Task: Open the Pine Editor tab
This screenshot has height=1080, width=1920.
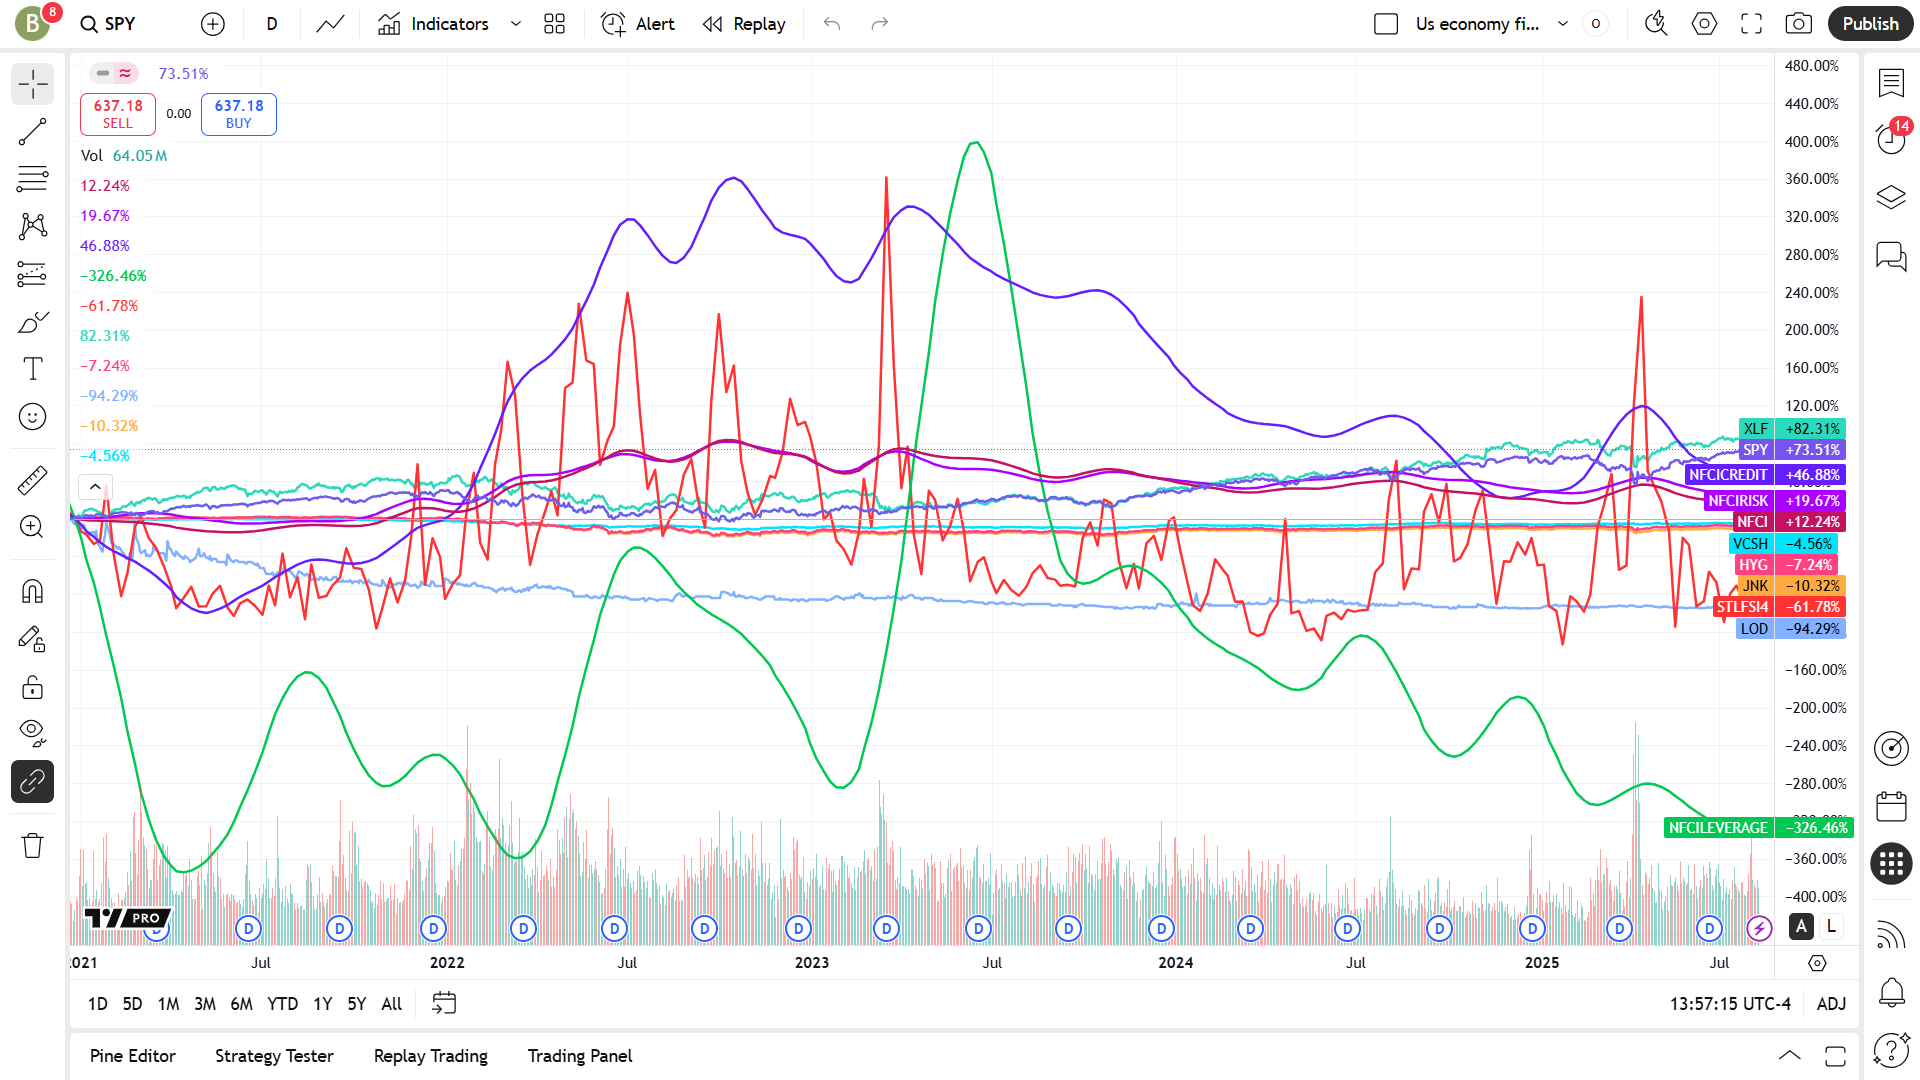Action: tap(132, 1056)
